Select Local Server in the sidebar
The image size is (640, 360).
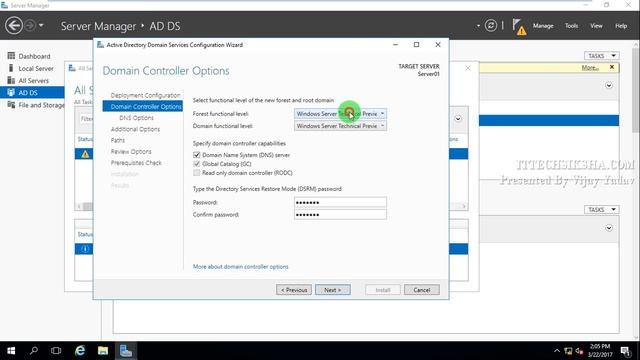[36, 69]
